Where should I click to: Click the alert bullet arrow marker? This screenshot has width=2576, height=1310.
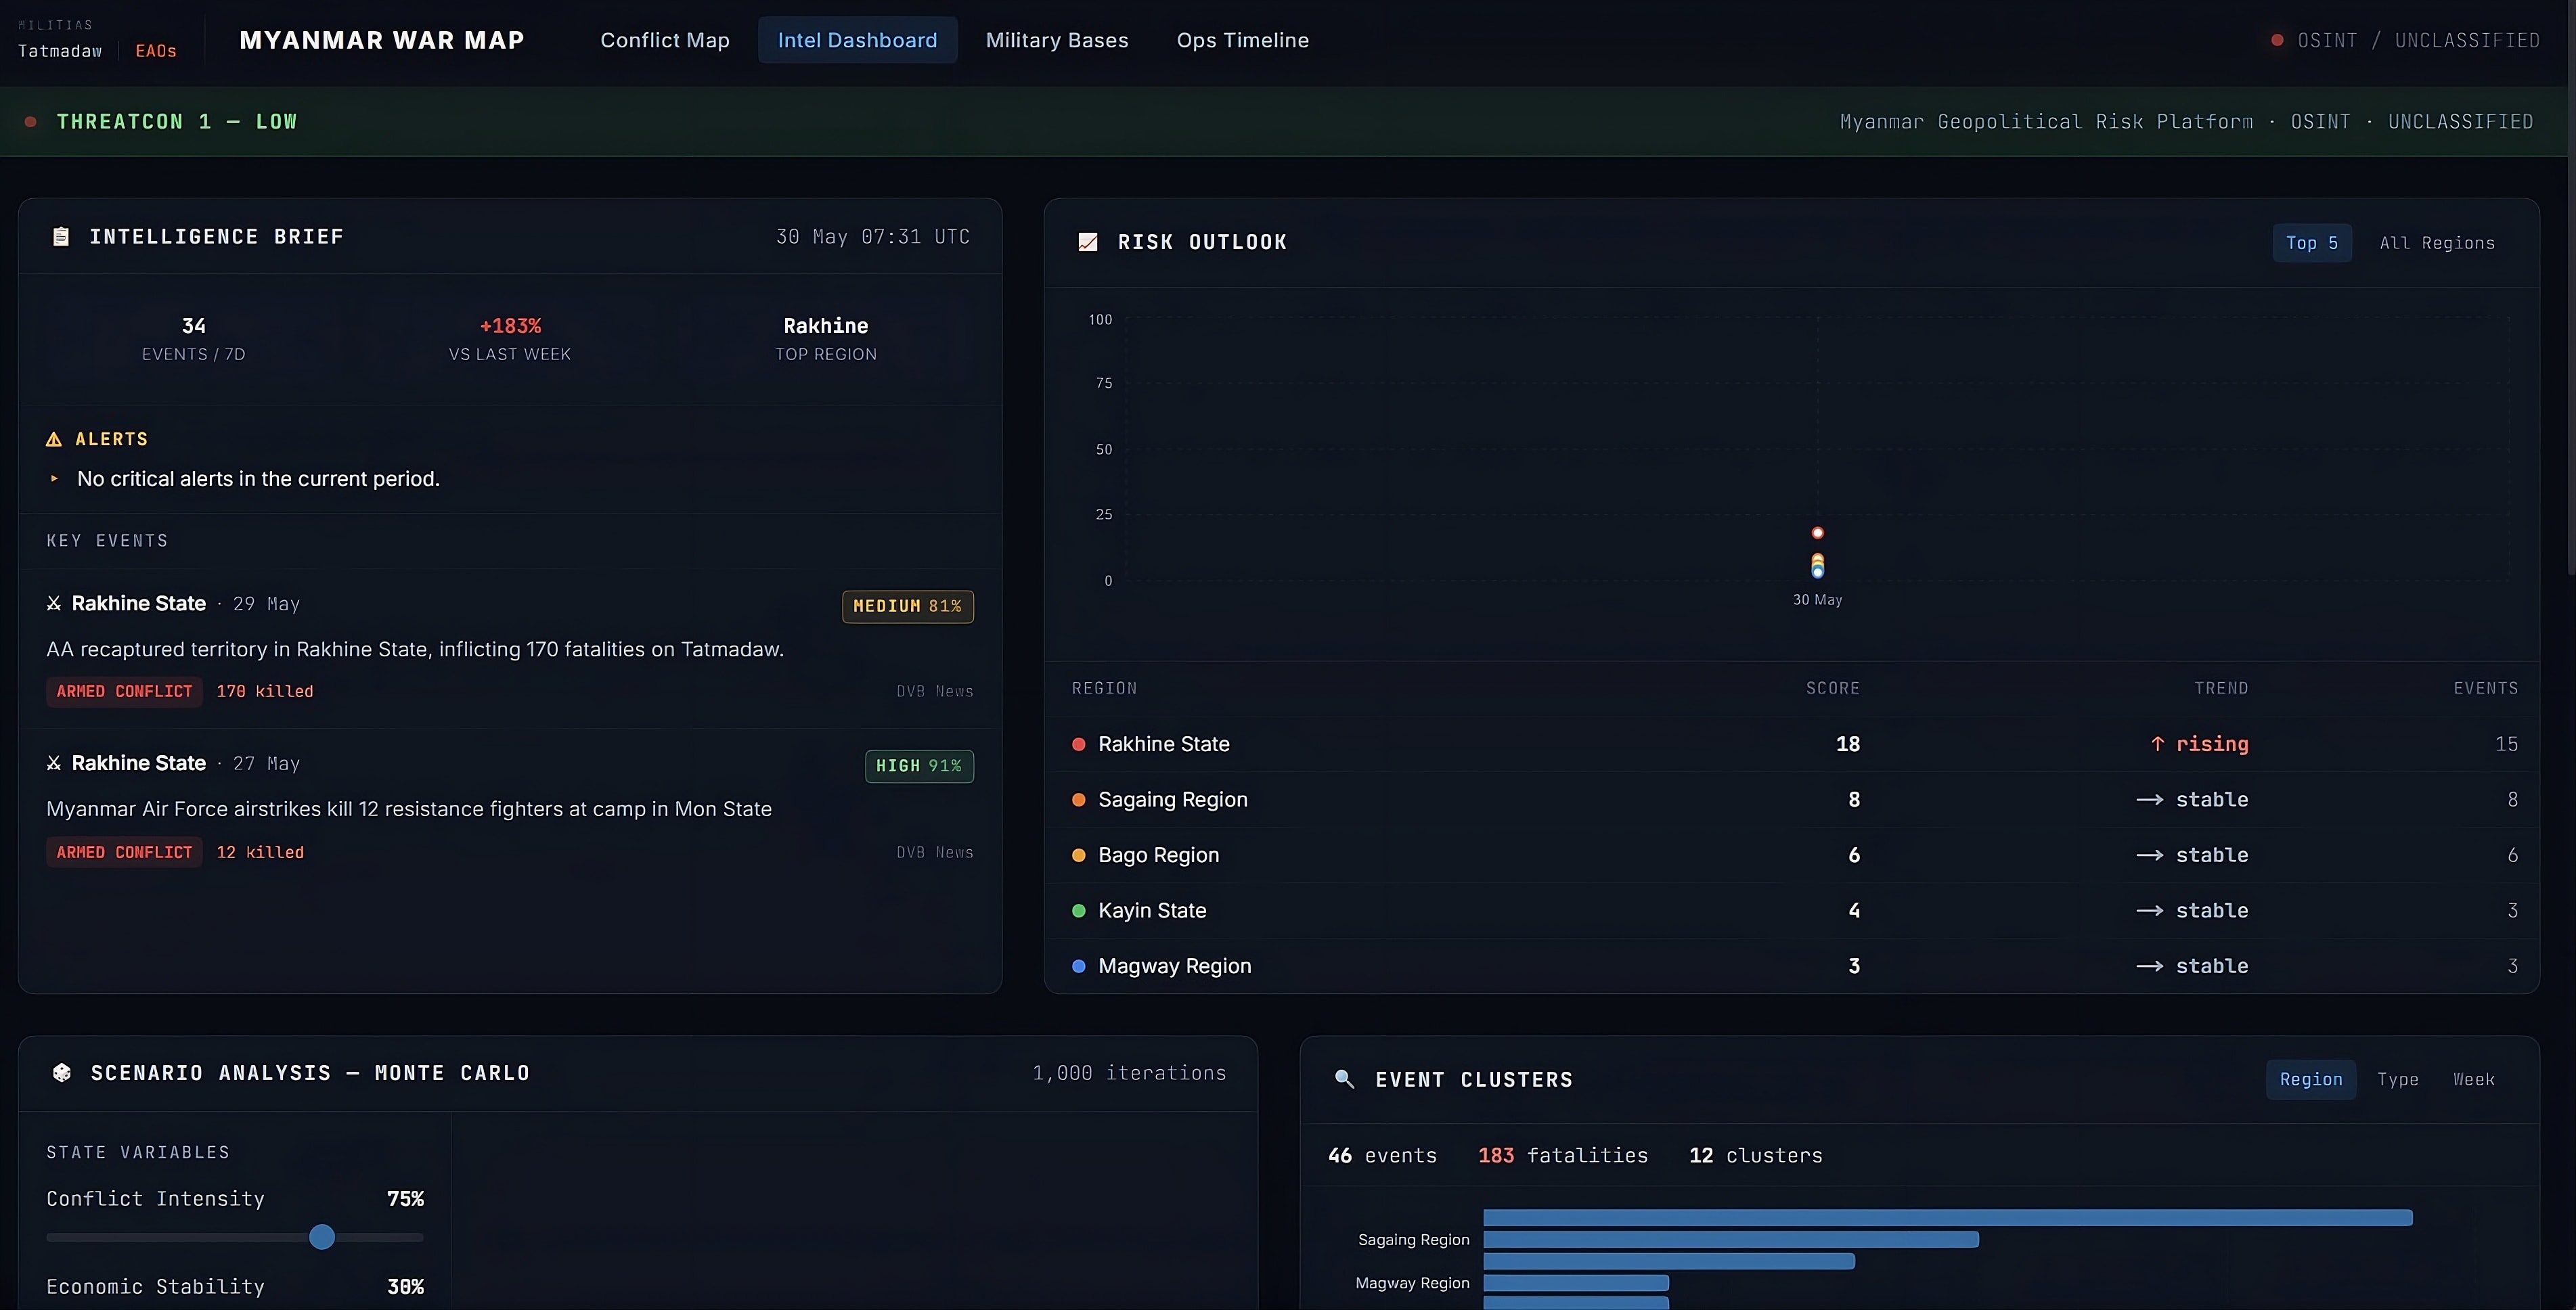click(54, 479)
